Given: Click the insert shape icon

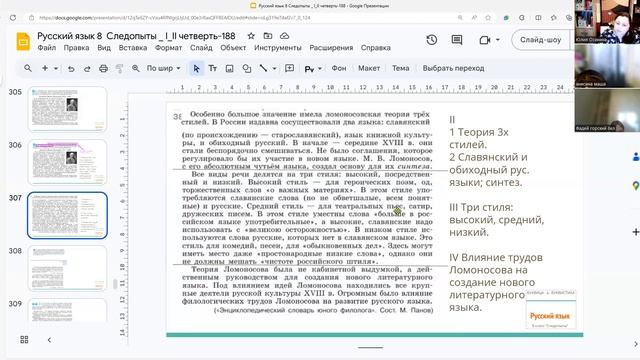Looking at the screenshot, I should click(247, 69).
